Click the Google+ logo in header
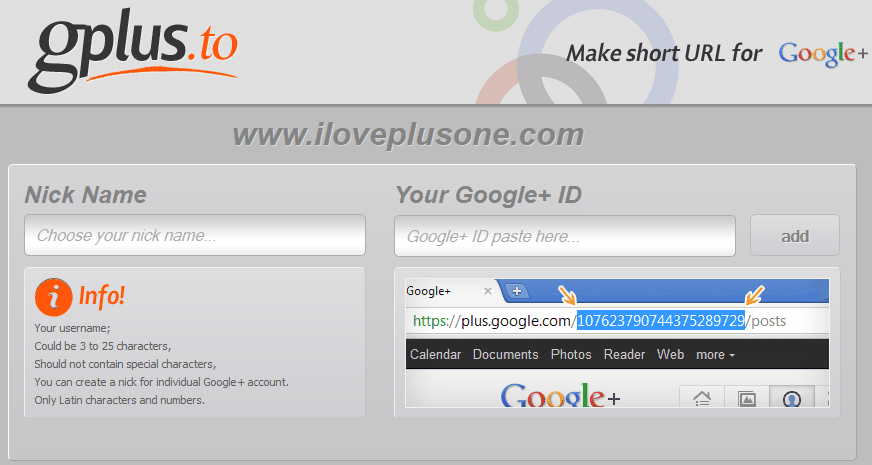 (823, 55)
